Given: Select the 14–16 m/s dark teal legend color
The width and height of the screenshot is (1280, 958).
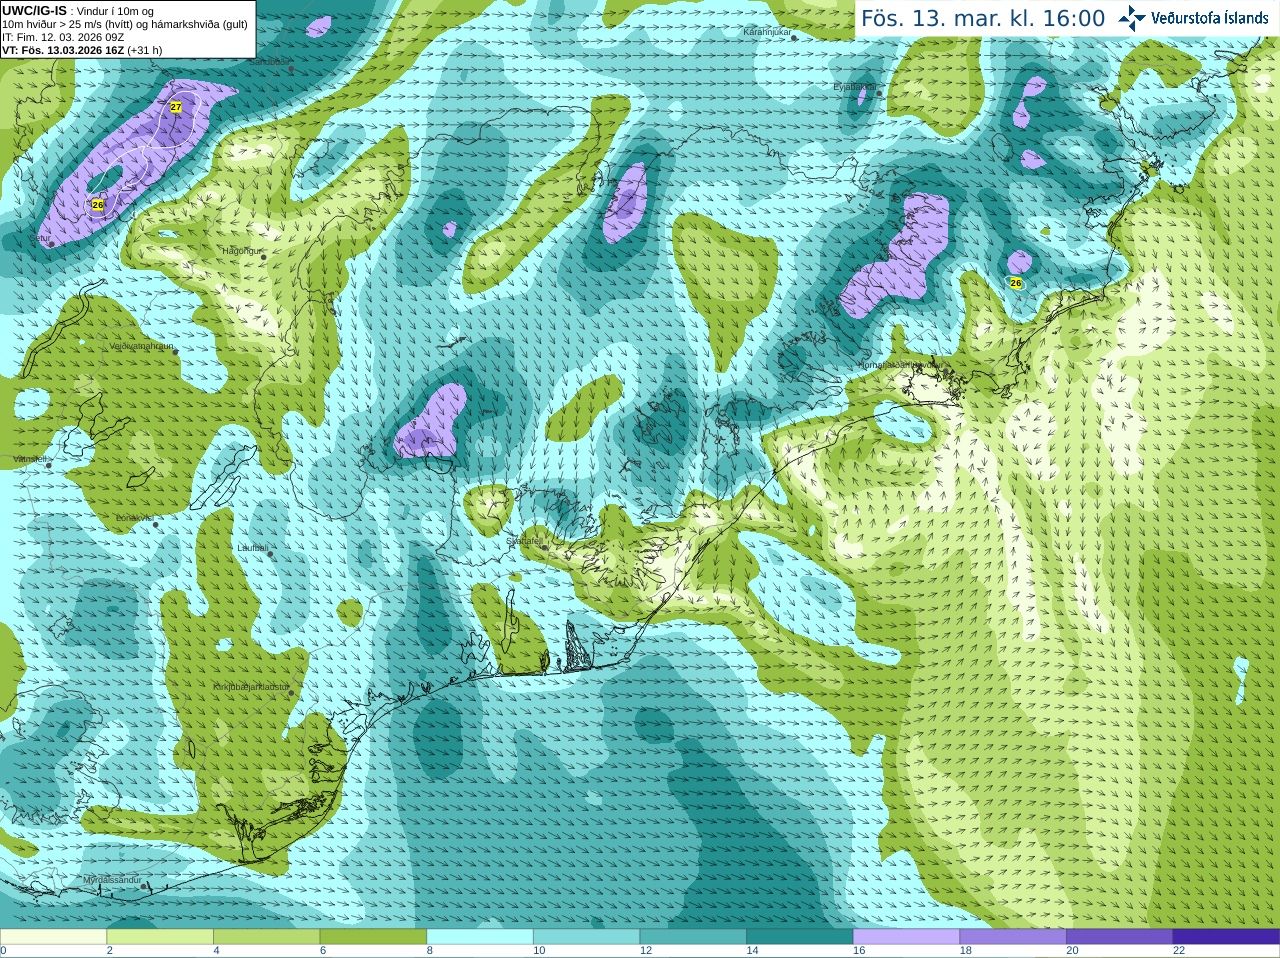Looking at the screenshot, I should tap(800, 937).
